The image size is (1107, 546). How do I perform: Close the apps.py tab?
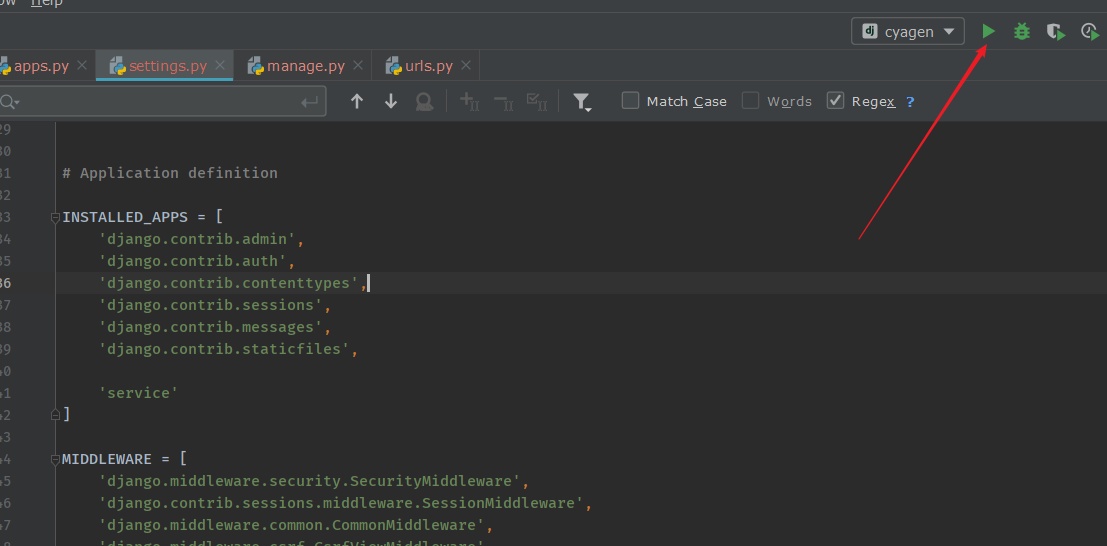pos(82,66)
